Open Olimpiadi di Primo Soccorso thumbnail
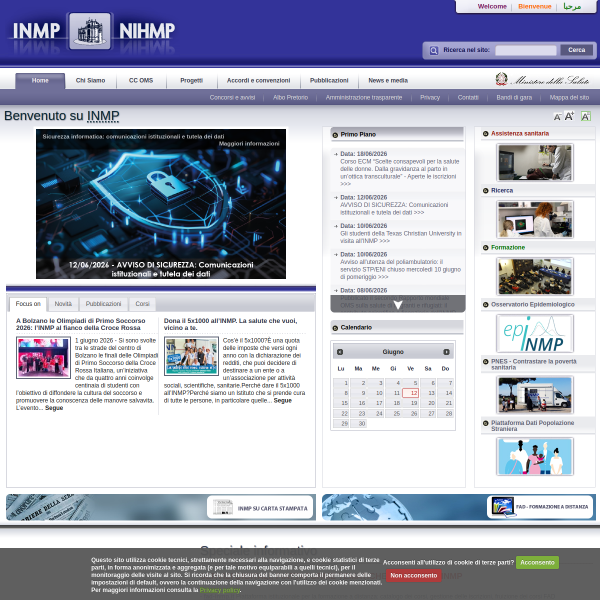The width and height of the screenshot is (600, 600). (x=43, y=358)
